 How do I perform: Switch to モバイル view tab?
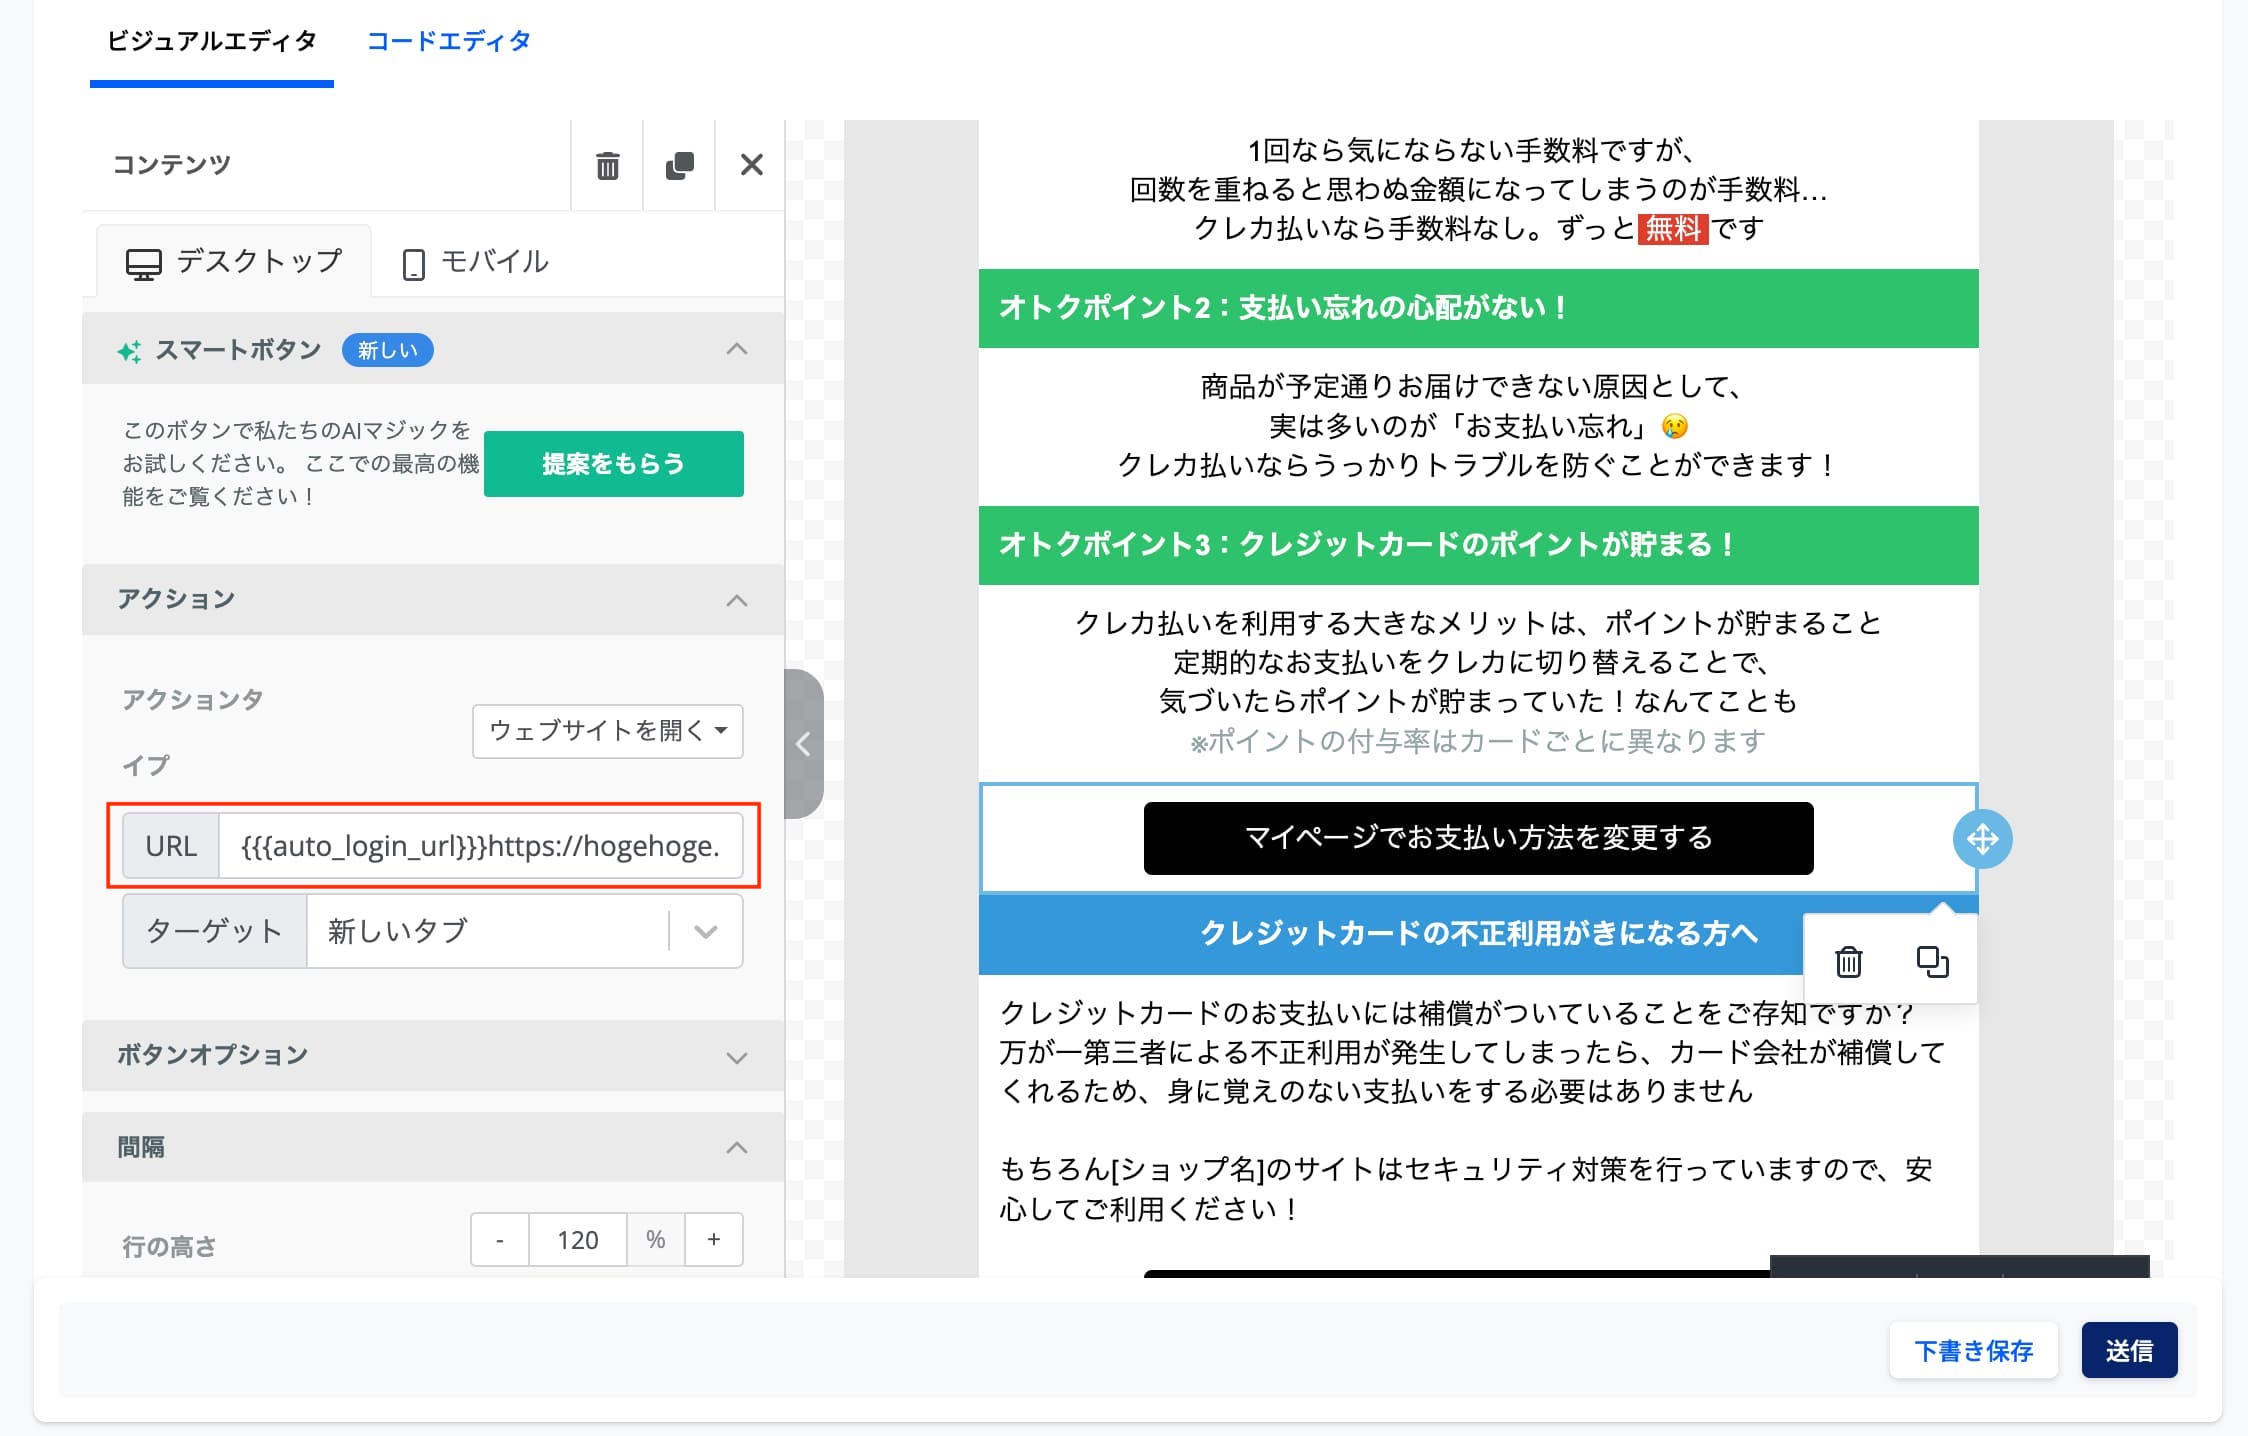click(x=476, y=262)
